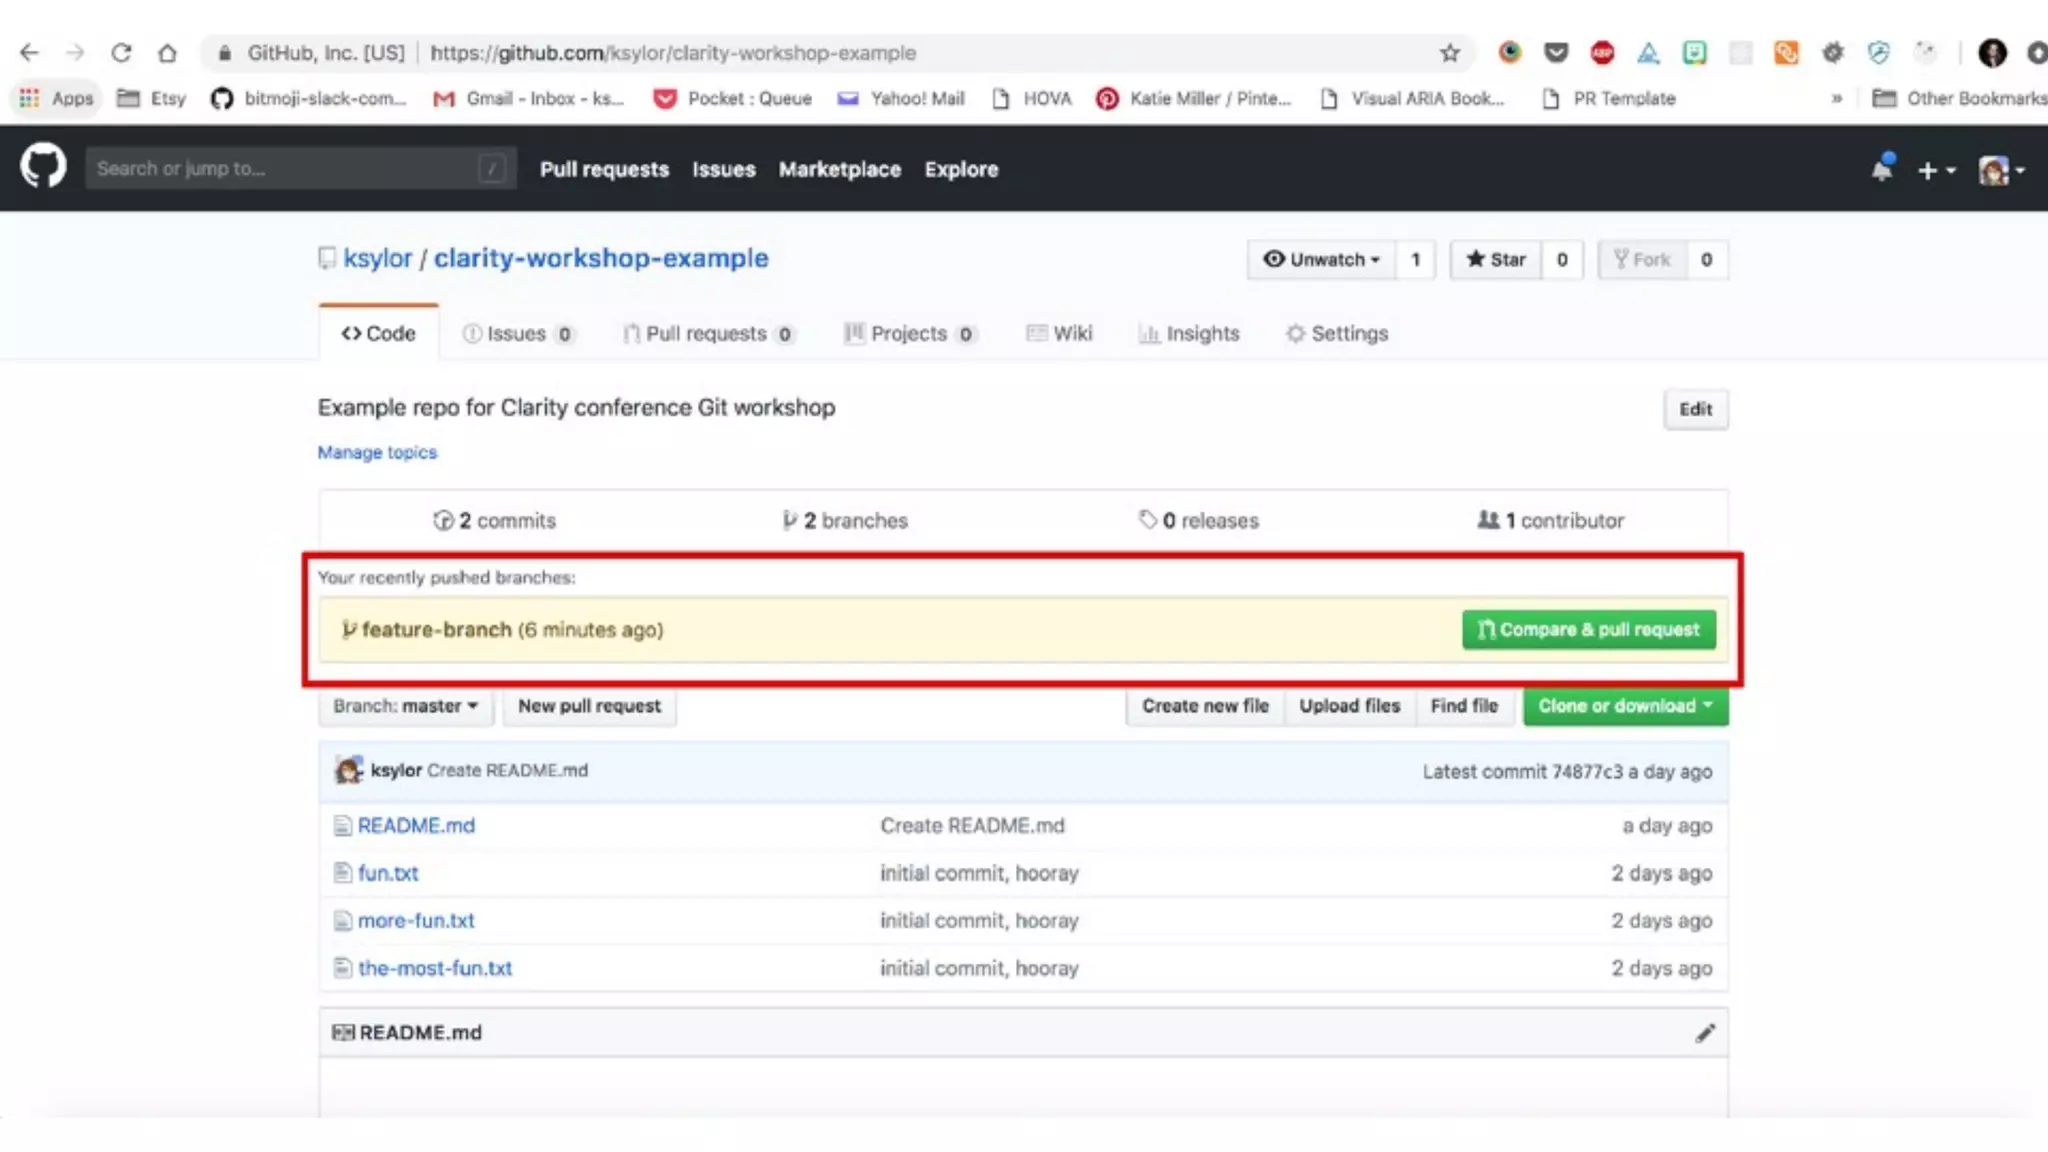Click the pencil icon to edit README.md
The width and height of the screenshot is (2048, 1152).
coord(1705,1033)
